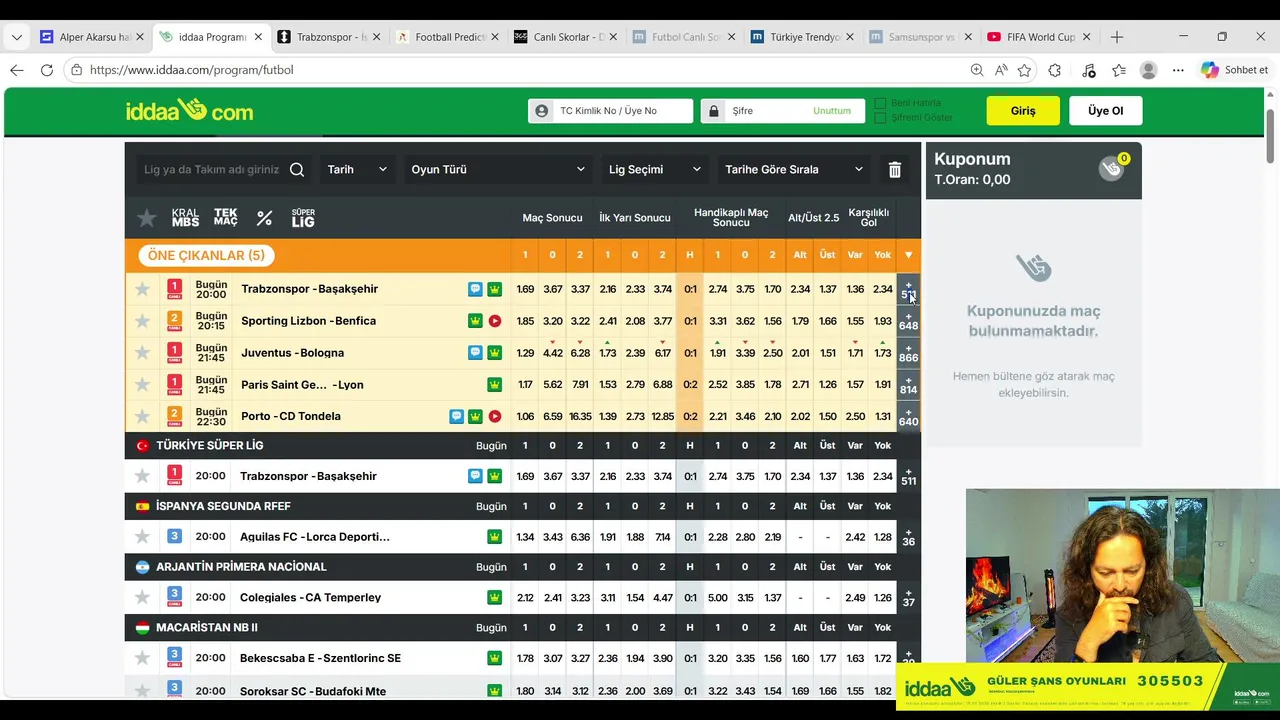
Task: Select odds 1.85 for Sporting Lizbon win
Action: tap(525, 321)
